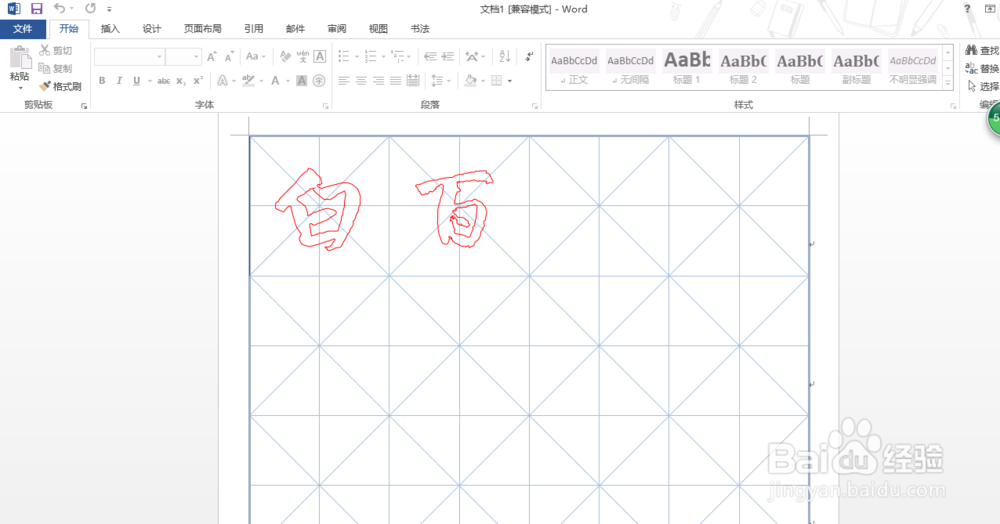Click the Paste (粘贴) clipboard icon
Image resolution: width=1000 pixels, height=524 pixels.
pos(20,59)
